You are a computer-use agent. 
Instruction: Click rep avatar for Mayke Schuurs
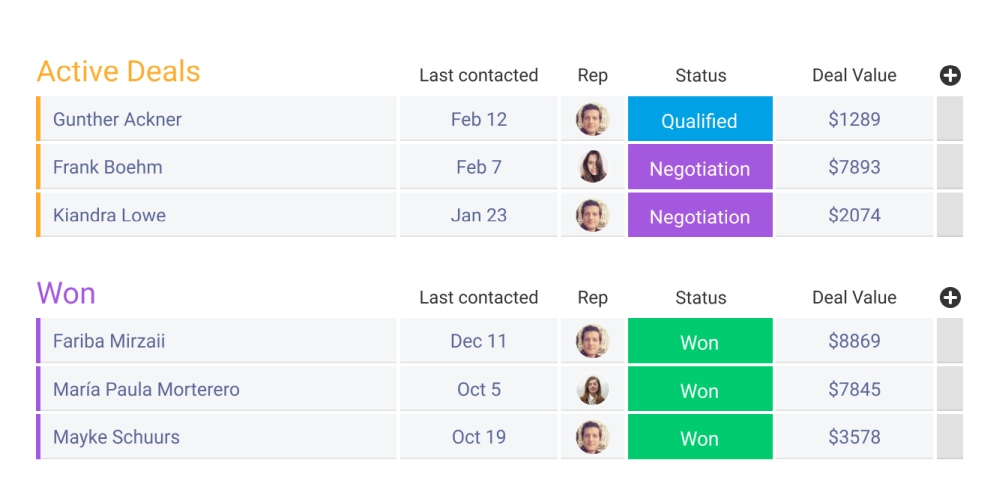[592, 437]
